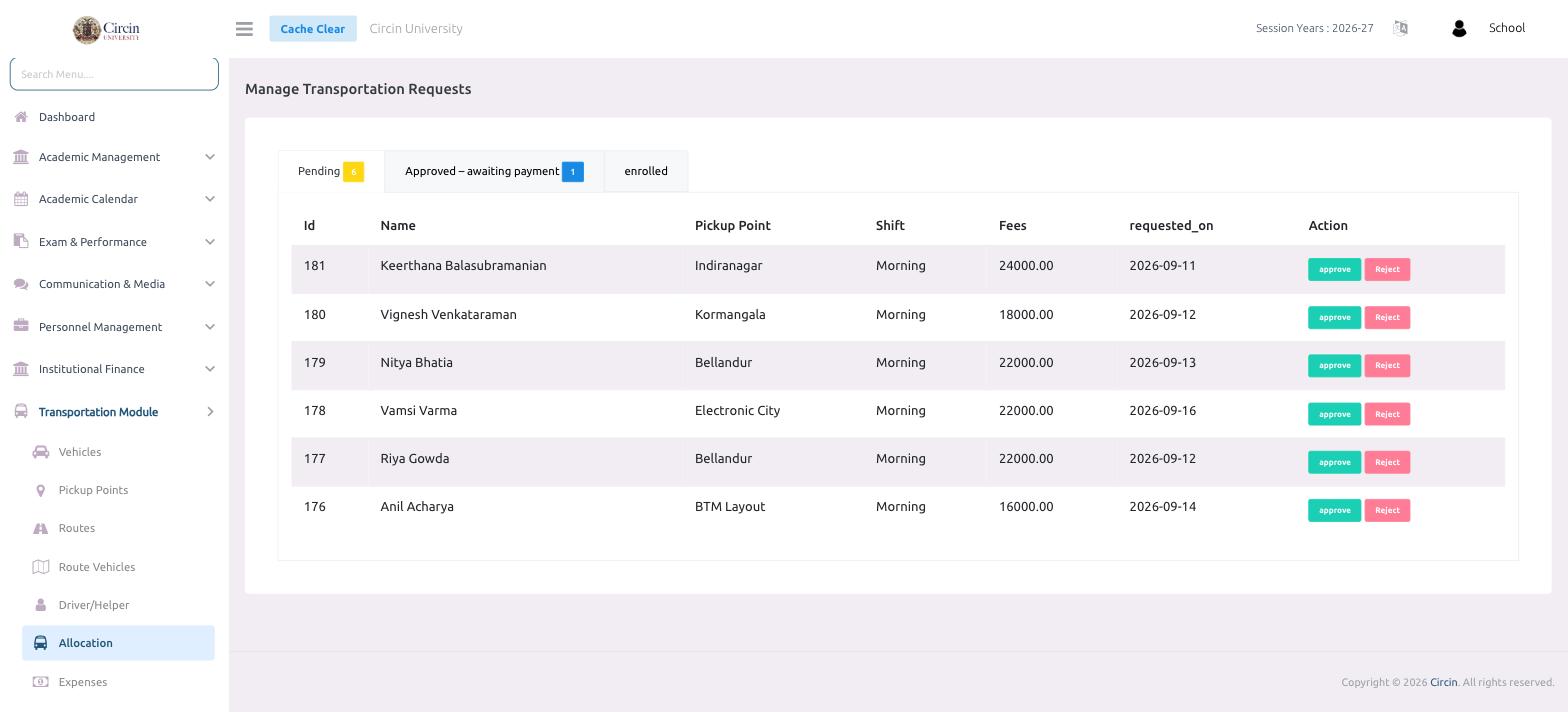Image resolution: width=1568 pixels, height=712 pixels.
Task: Approve Nitya Bhatia's request
Action: coord(1334,365)
